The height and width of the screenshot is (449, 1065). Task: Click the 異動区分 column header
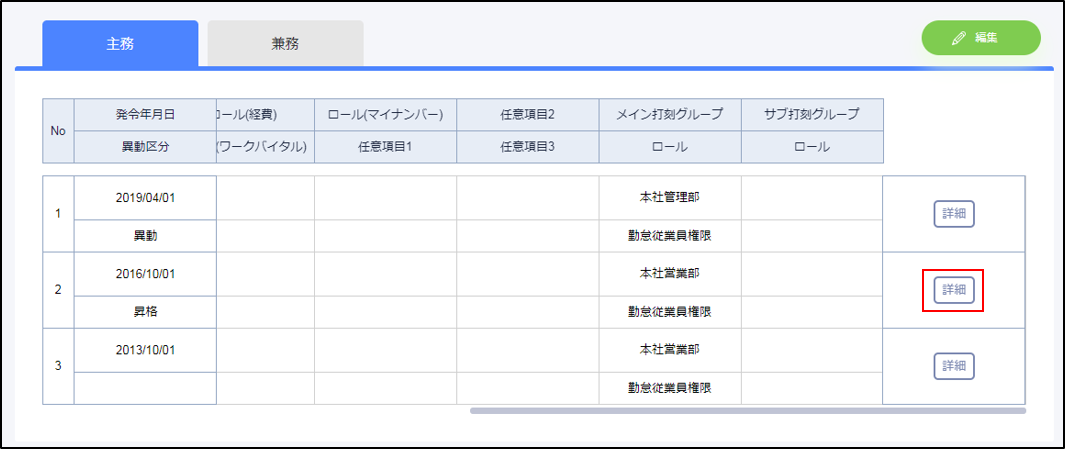pos(145,147)
